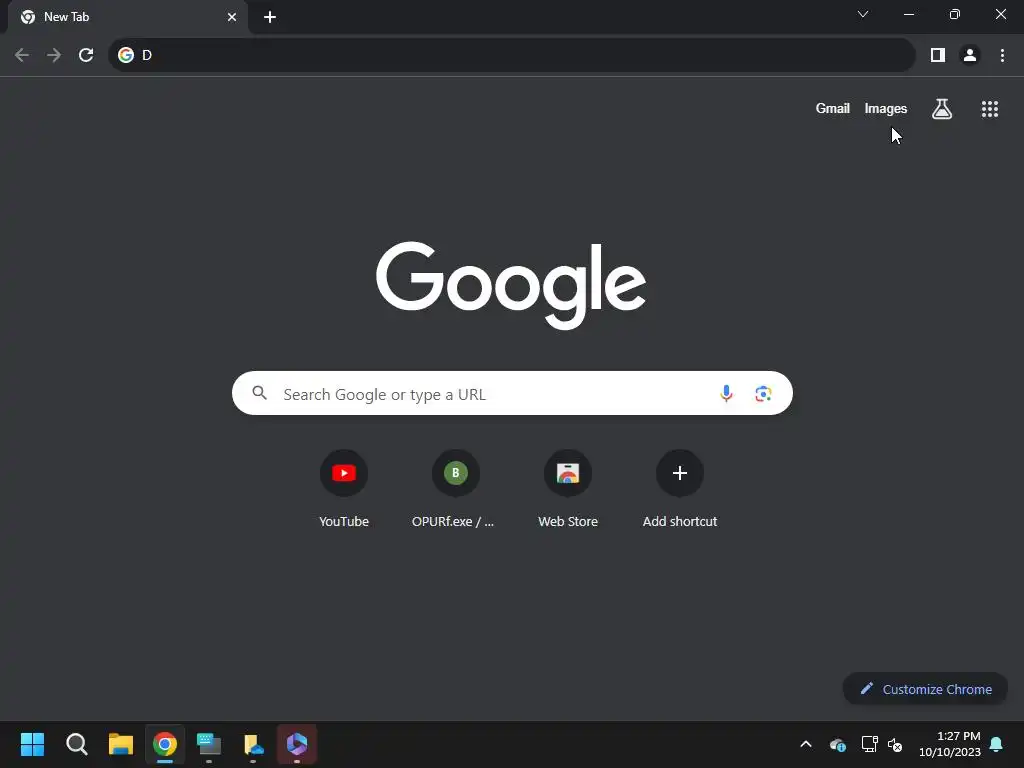Click Customize Chrome button

point(925,689)
